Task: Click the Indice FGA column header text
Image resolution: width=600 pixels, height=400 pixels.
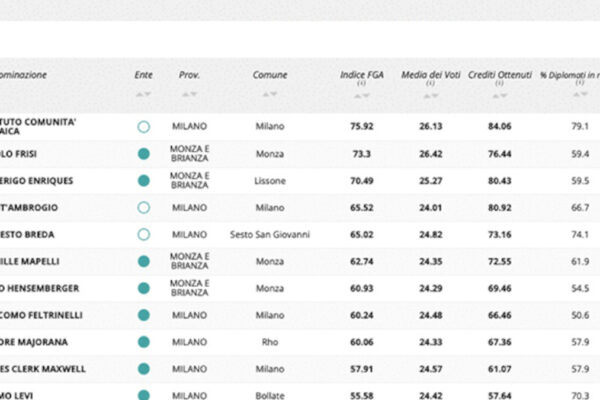Action: tap(361, 75)
